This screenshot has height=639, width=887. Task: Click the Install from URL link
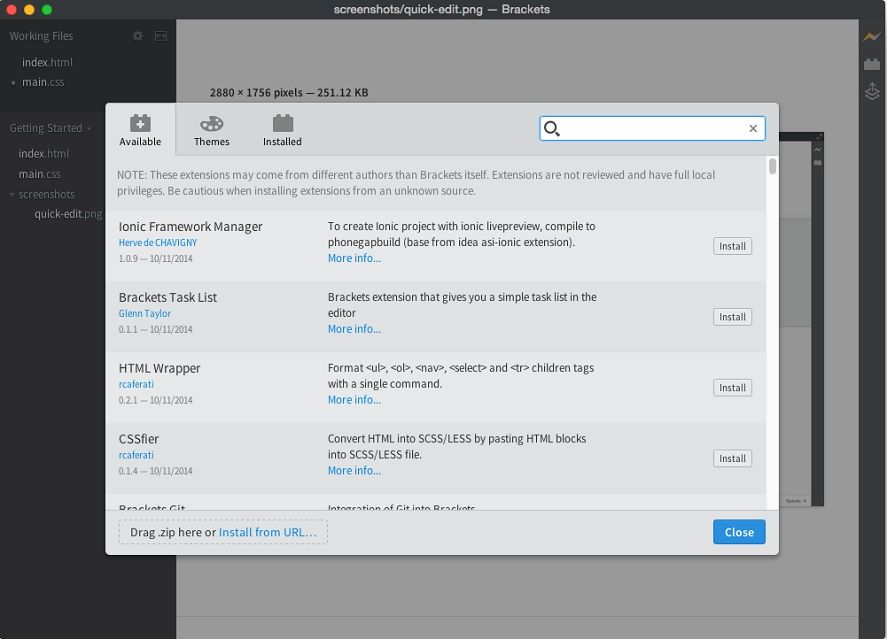(x=268, y=532)
